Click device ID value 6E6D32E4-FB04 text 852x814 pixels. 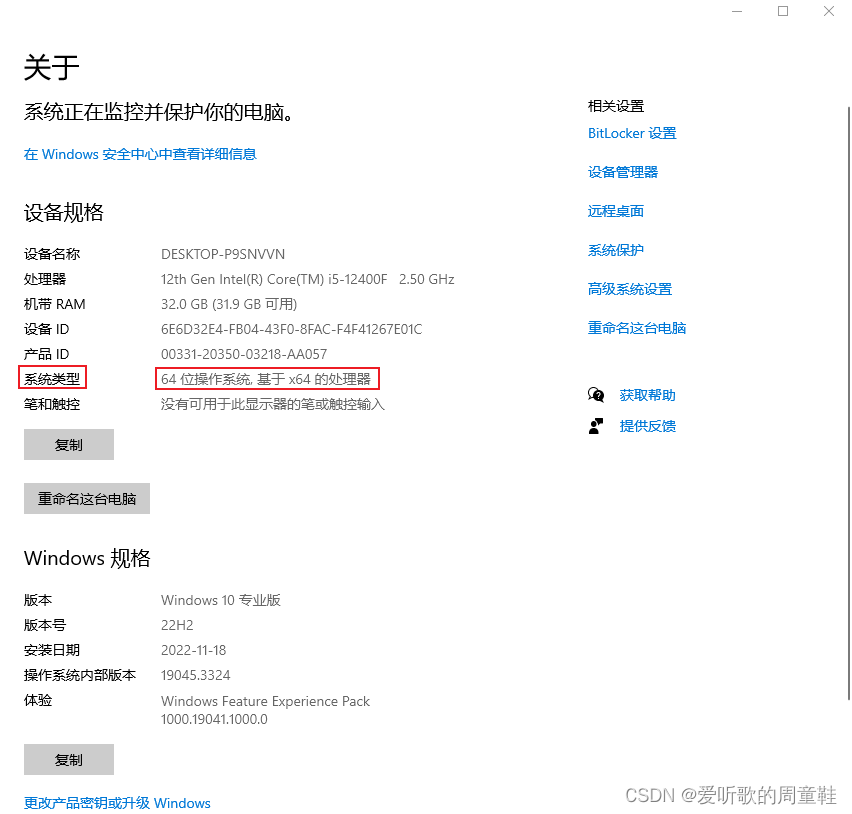point(291,329)
